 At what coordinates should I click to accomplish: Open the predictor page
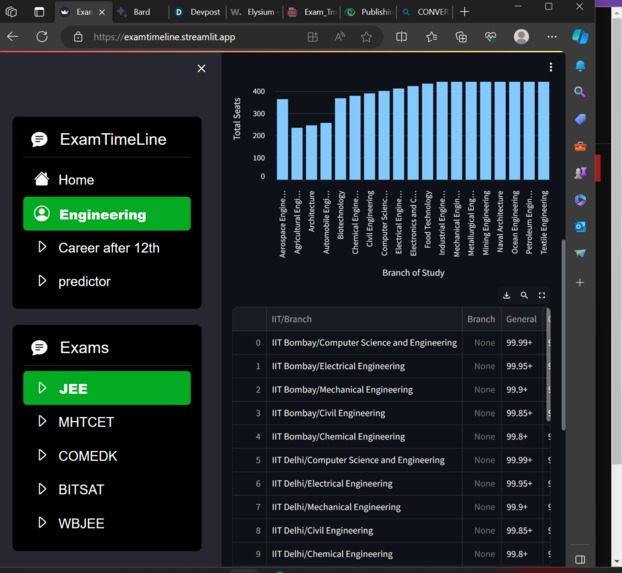(107, 281)
